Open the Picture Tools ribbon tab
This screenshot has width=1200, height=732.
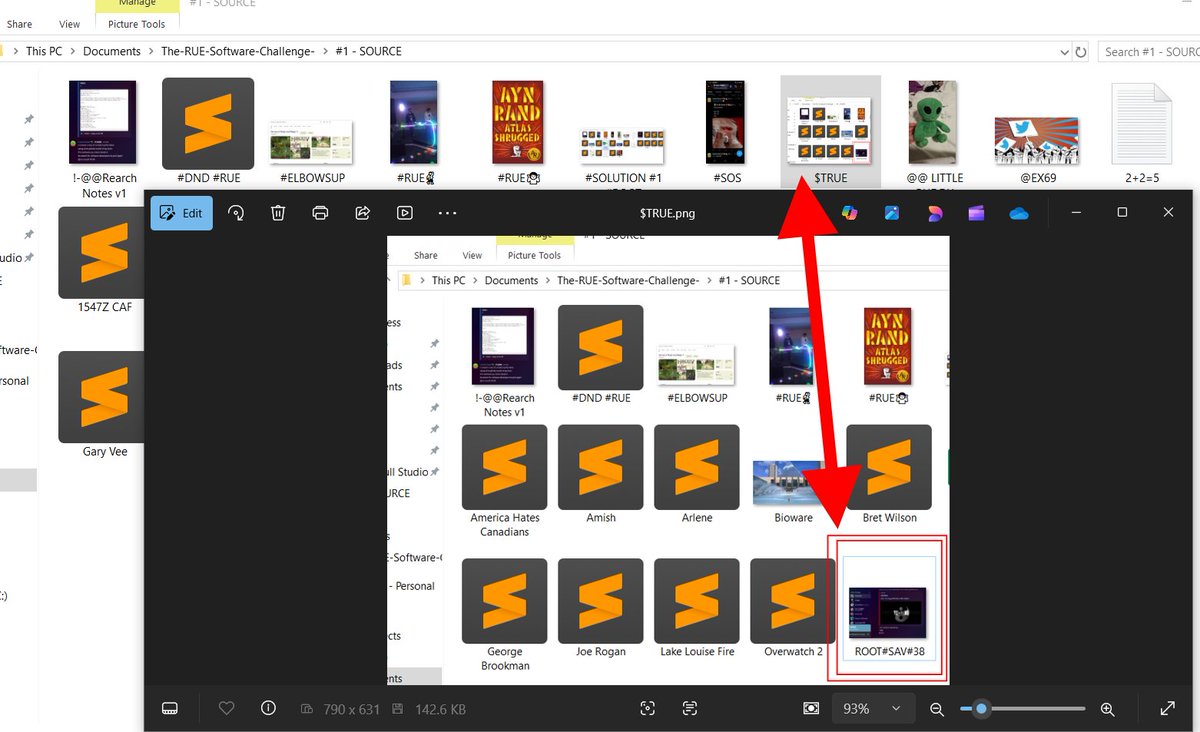pyautogui.click(x=137, y=23)
